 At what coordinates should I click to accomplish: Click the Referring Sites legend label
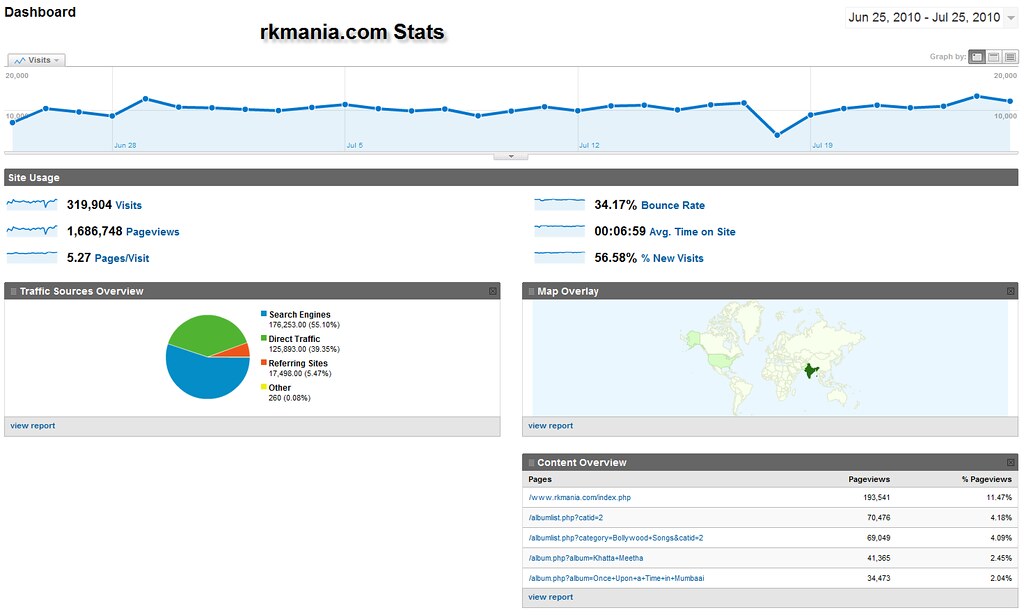pyautogui.click(x=298, y=363)
